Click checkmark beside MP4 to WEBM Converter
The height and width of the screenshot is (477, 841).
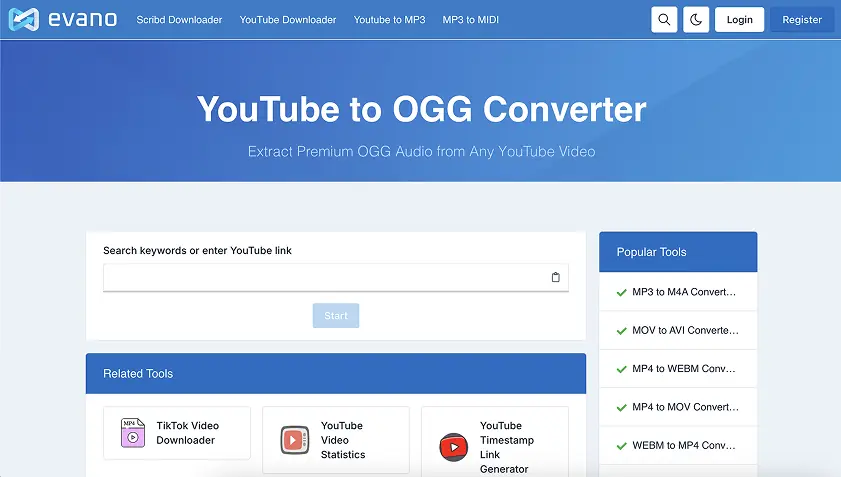[x=622, y=369]
